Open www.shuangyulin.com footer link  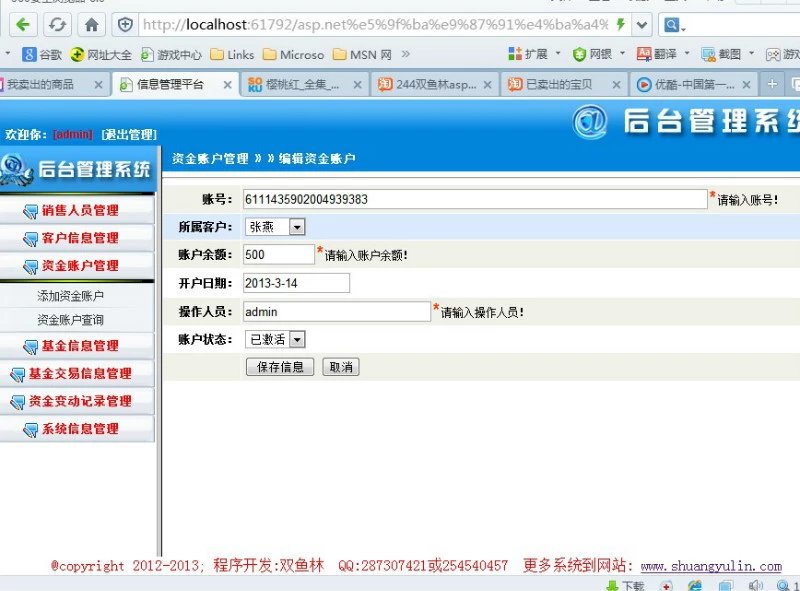point(711,566)
